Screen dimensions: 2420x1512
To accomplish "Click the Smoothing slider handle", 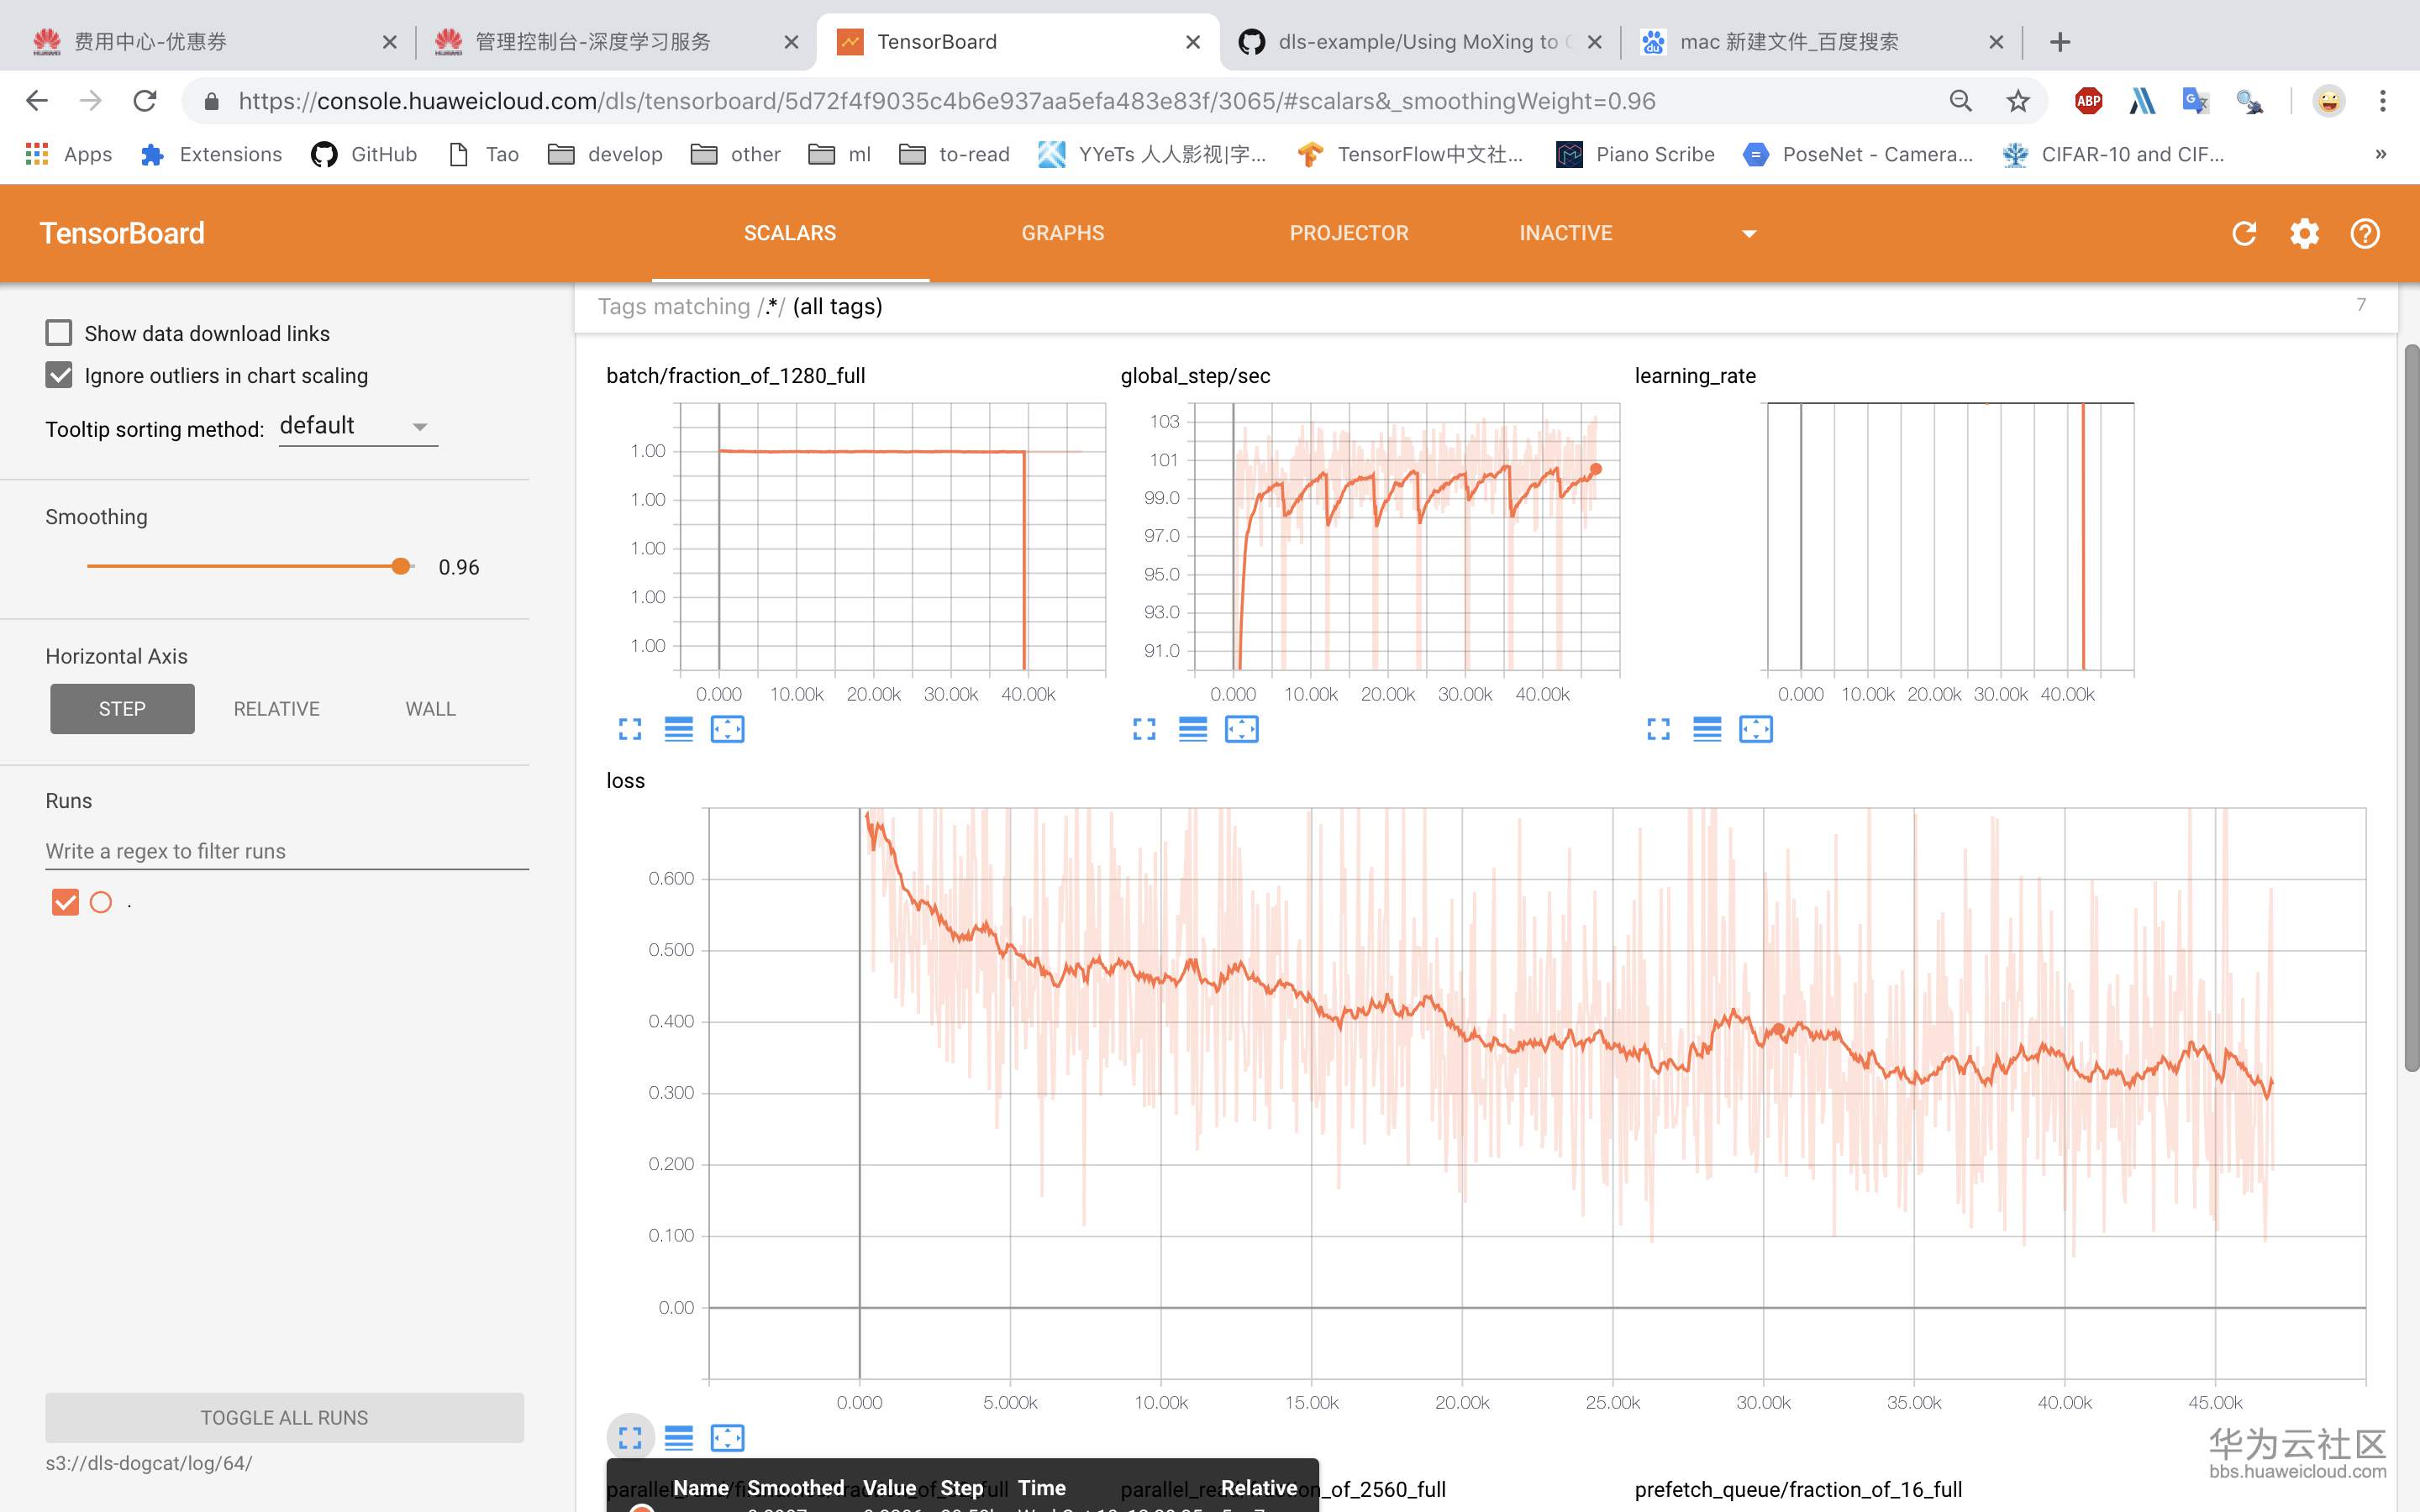I will pyautogui.click(x=401, y=566).
